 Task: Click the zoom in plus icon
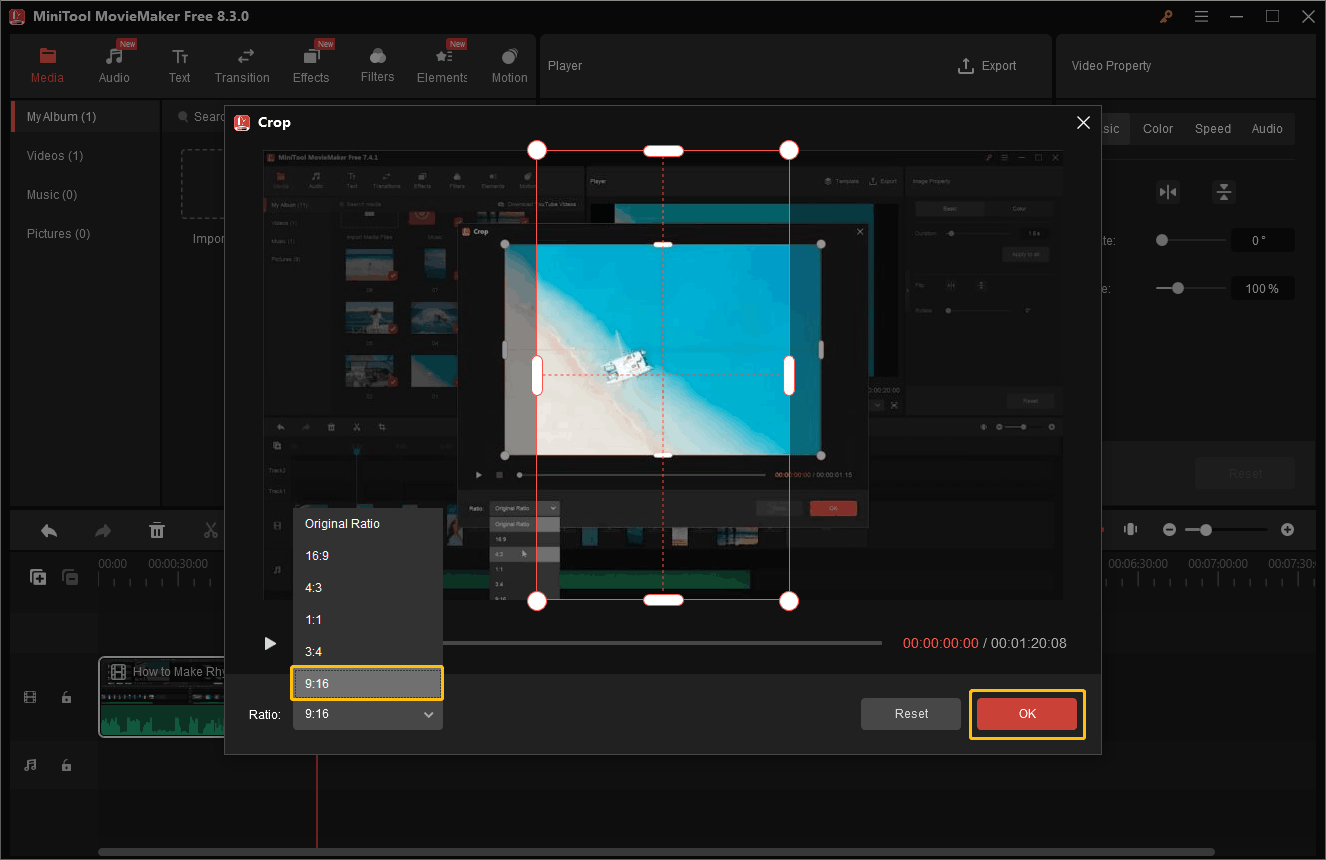coord(1288,529)
